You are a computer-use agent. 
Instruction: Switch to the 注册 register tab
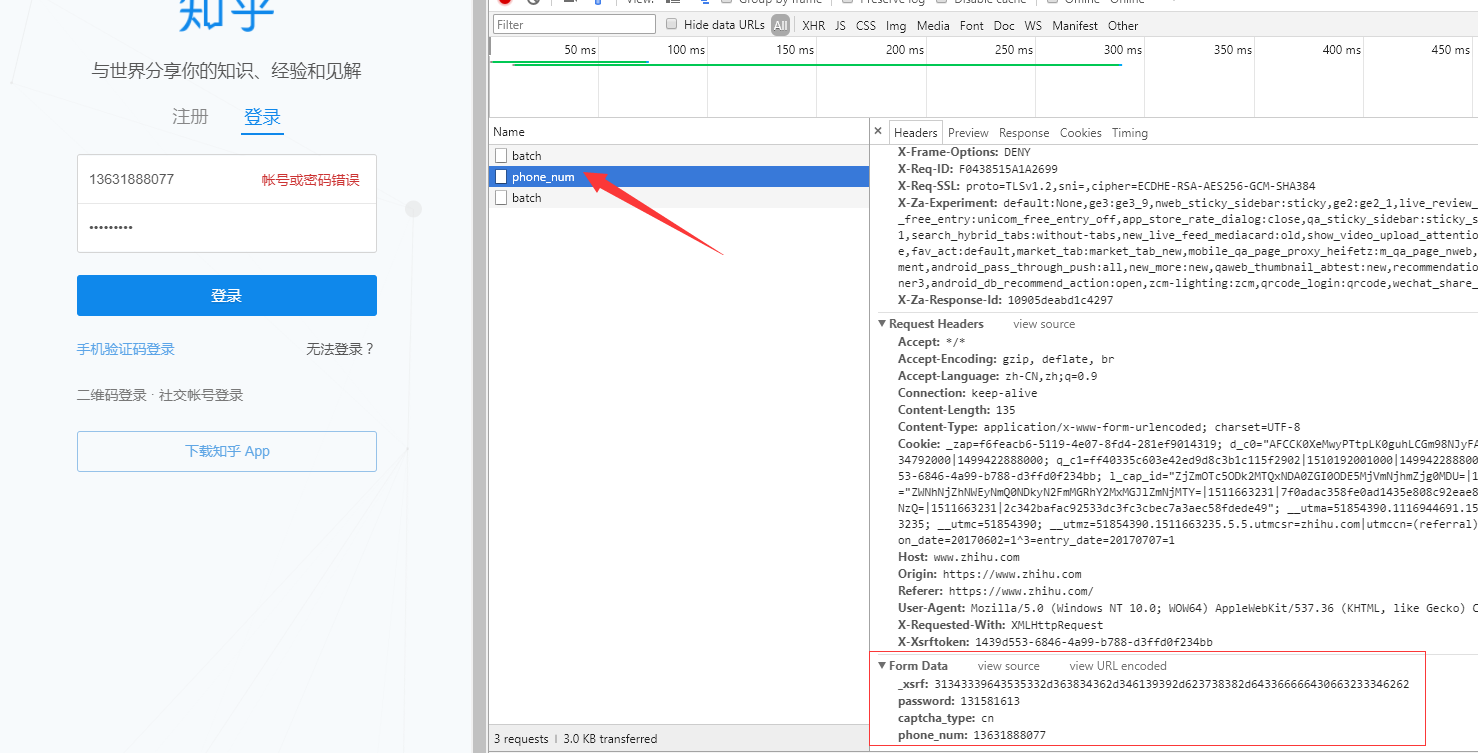pos(190,117)
